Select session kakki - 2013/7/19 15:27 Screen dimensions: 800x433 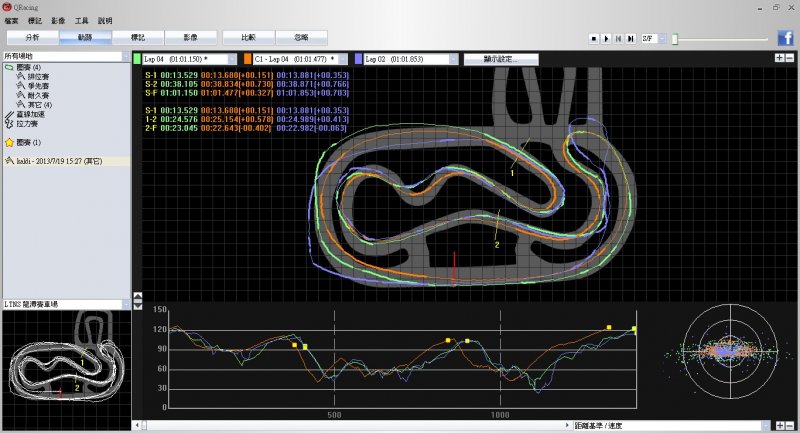pyautogui.click(x=66, y=161)
